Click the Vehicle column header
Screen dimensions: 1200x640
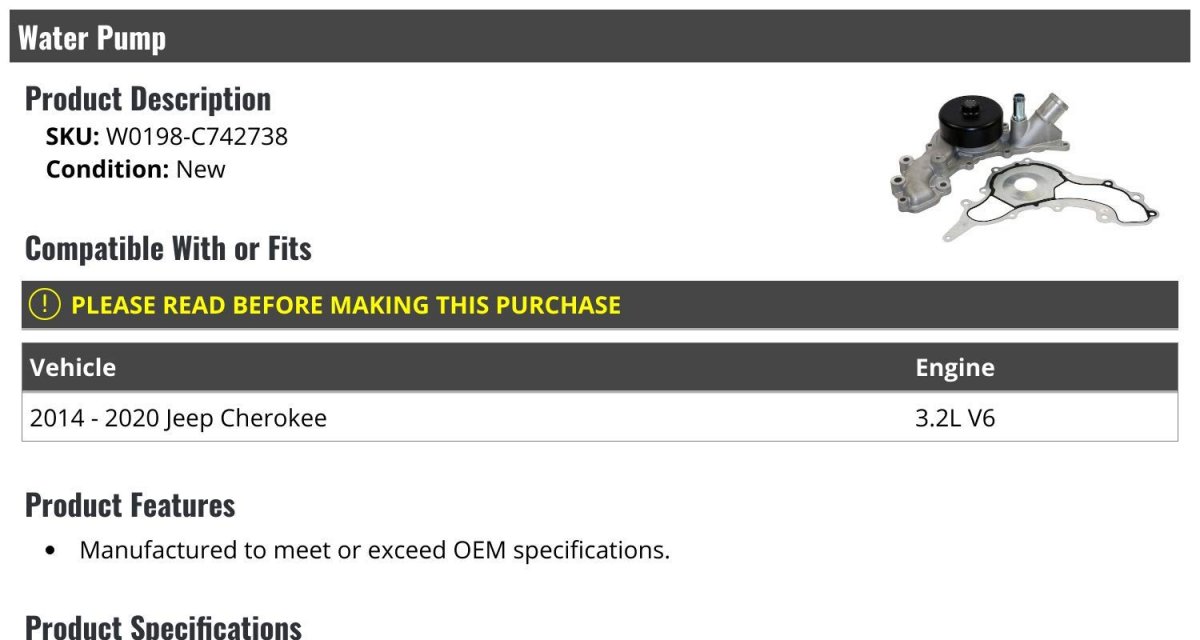tap(73, 368)
